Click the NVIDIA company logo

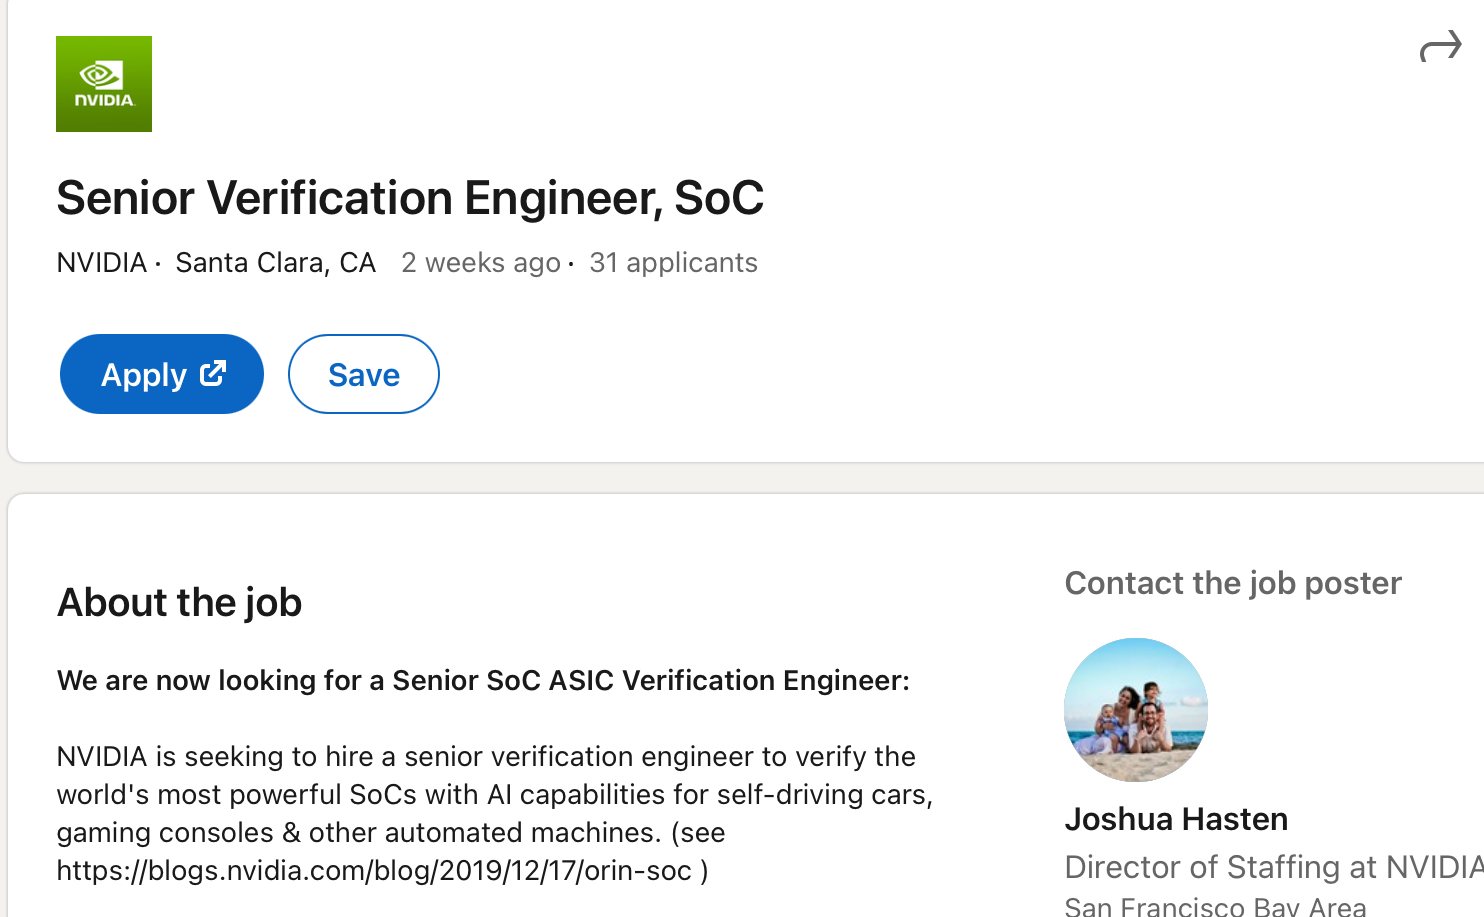pyautogui.click(x=104, y=84)
